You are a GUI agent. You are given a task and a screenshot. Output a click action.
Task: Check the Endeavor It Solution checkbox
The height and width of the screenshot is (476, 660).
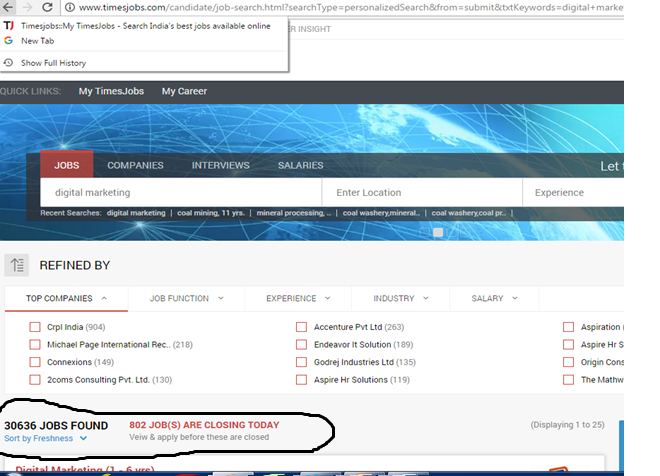[x=301, y=345]
